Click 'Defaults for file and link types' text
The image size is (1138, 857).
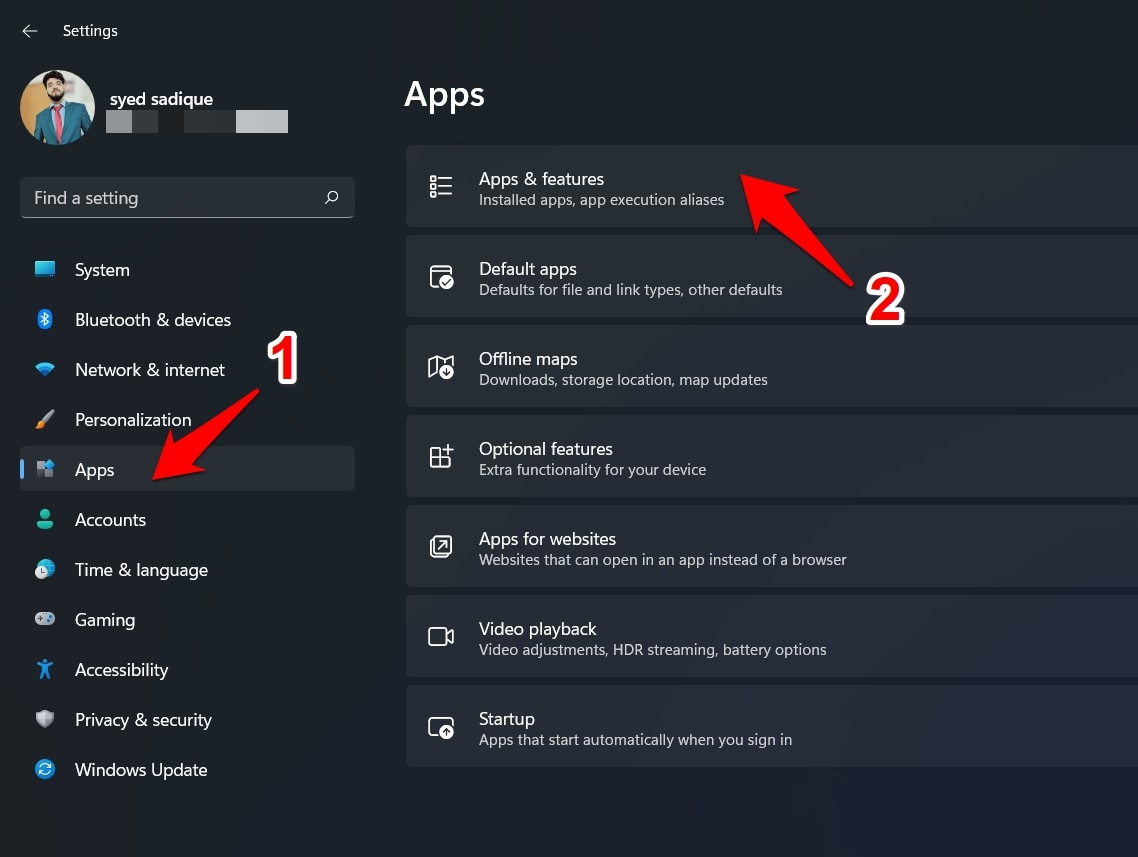(631, 290)
